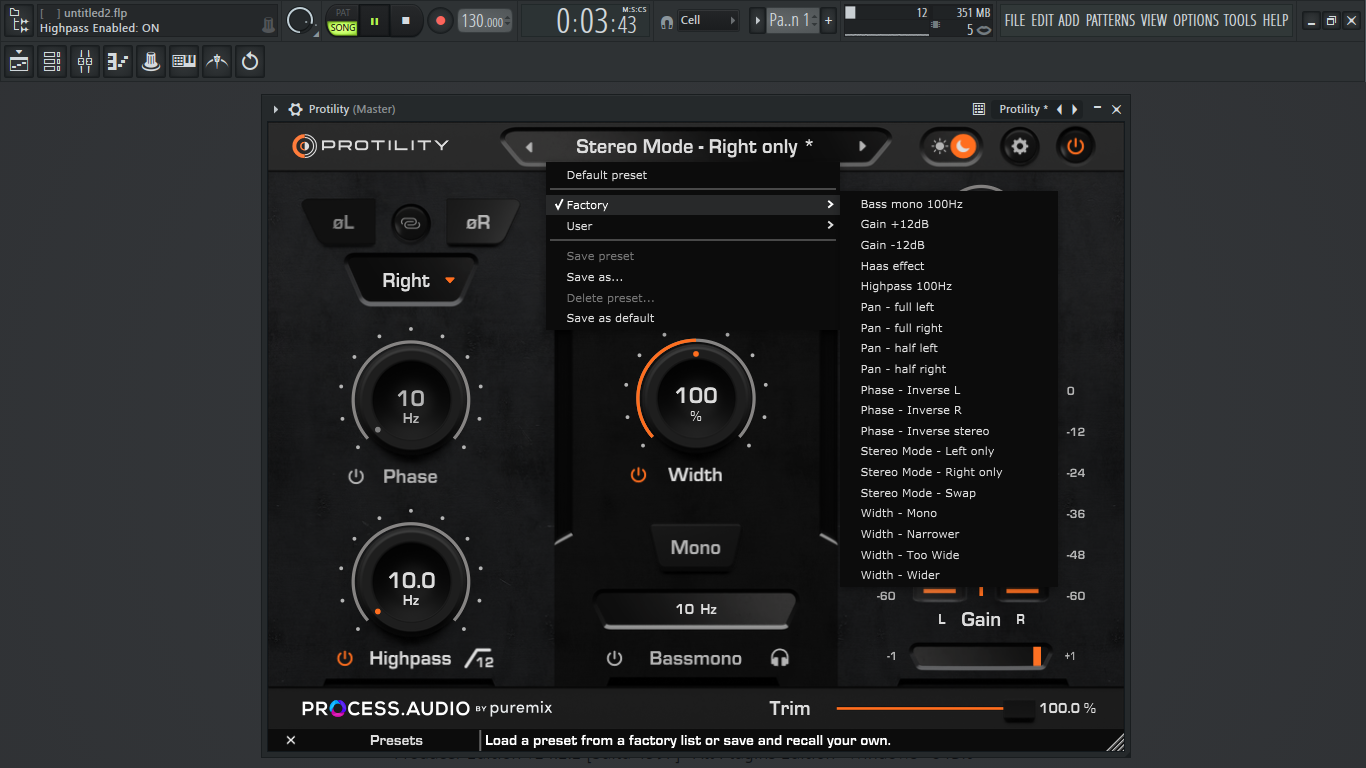Viewport: 1366px width, 768px height.
Task: Open the playlist view icon
Action: coord(19,62)
